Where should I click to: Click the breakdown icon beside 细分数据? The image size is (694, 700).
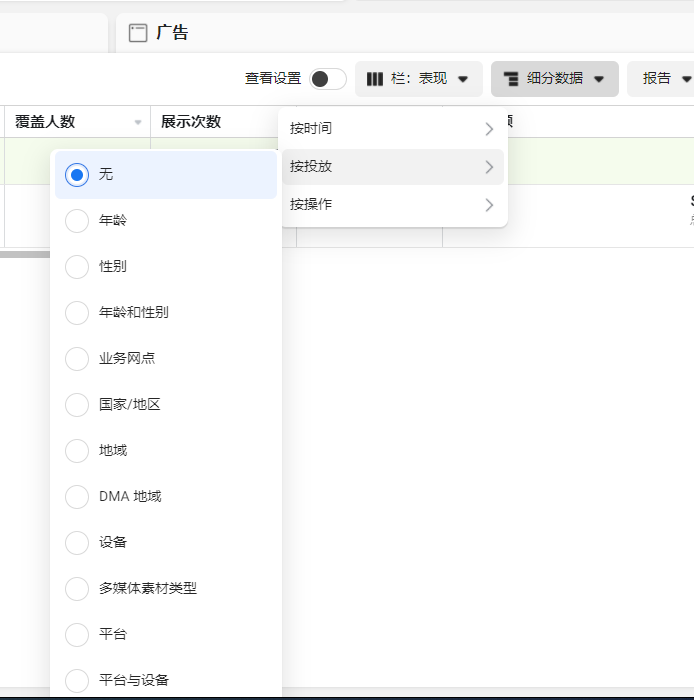tap(511, 79)
